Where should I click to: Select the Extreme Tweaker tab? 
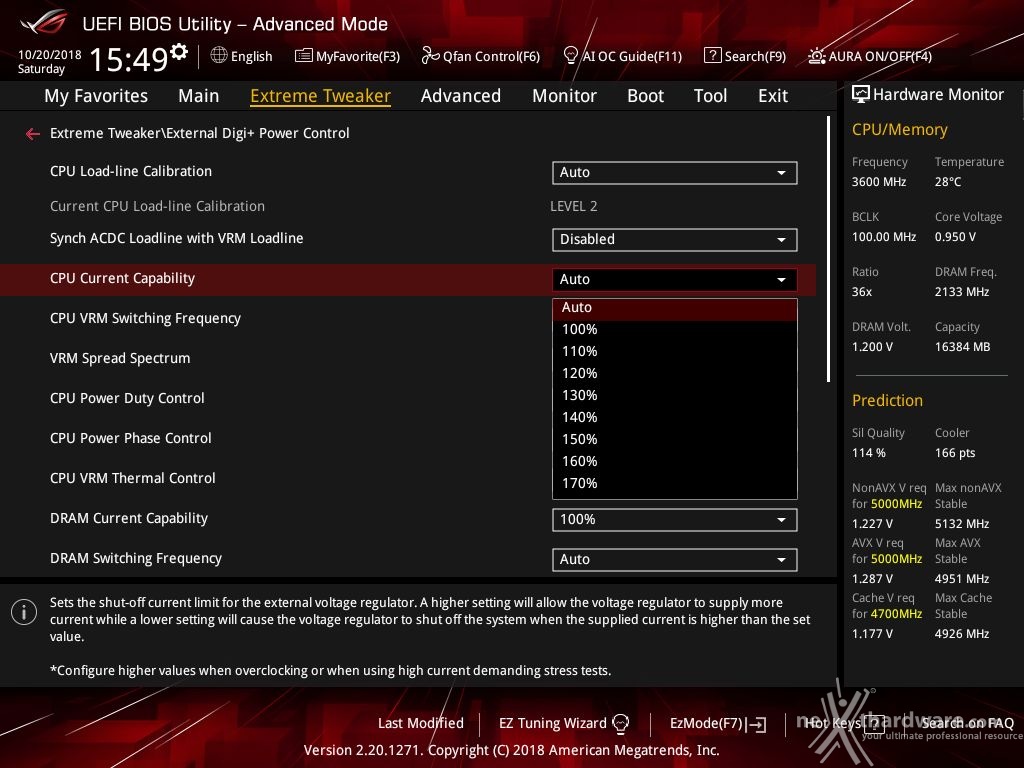[x=321, y=96]
